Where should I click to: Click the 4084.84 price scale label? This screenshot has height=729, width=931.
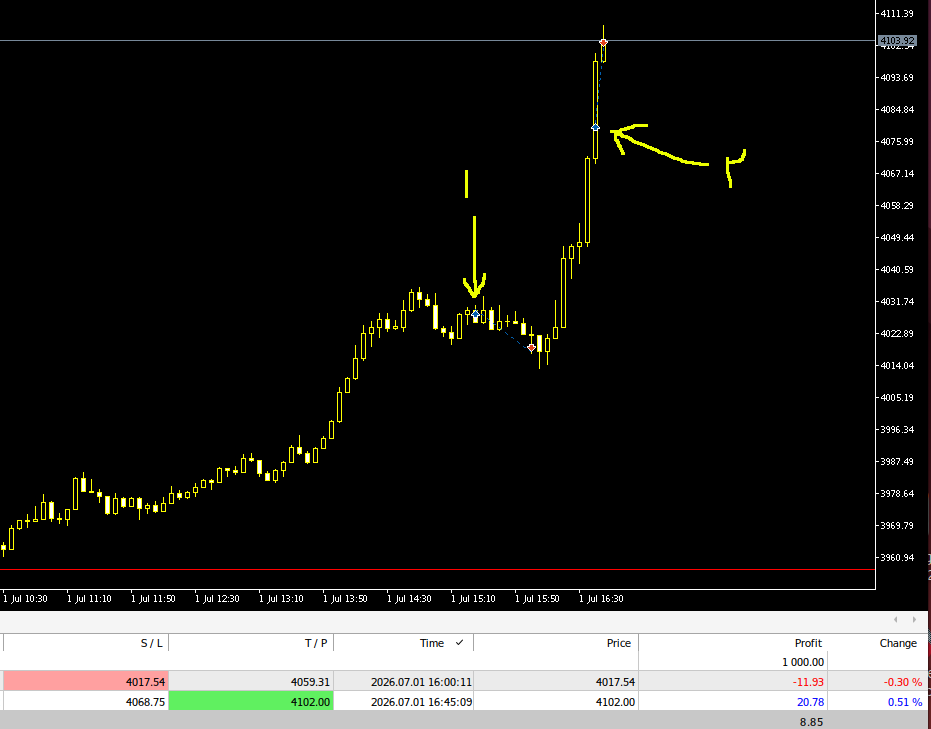[x=897, y=109]
